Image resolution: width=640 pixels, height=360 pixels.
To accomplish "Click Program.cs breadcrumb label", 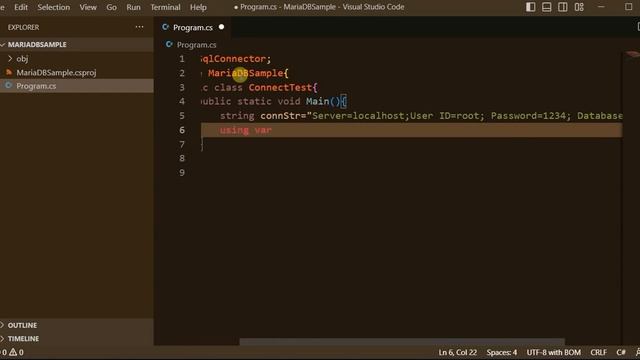I will [x=196, y=44].
